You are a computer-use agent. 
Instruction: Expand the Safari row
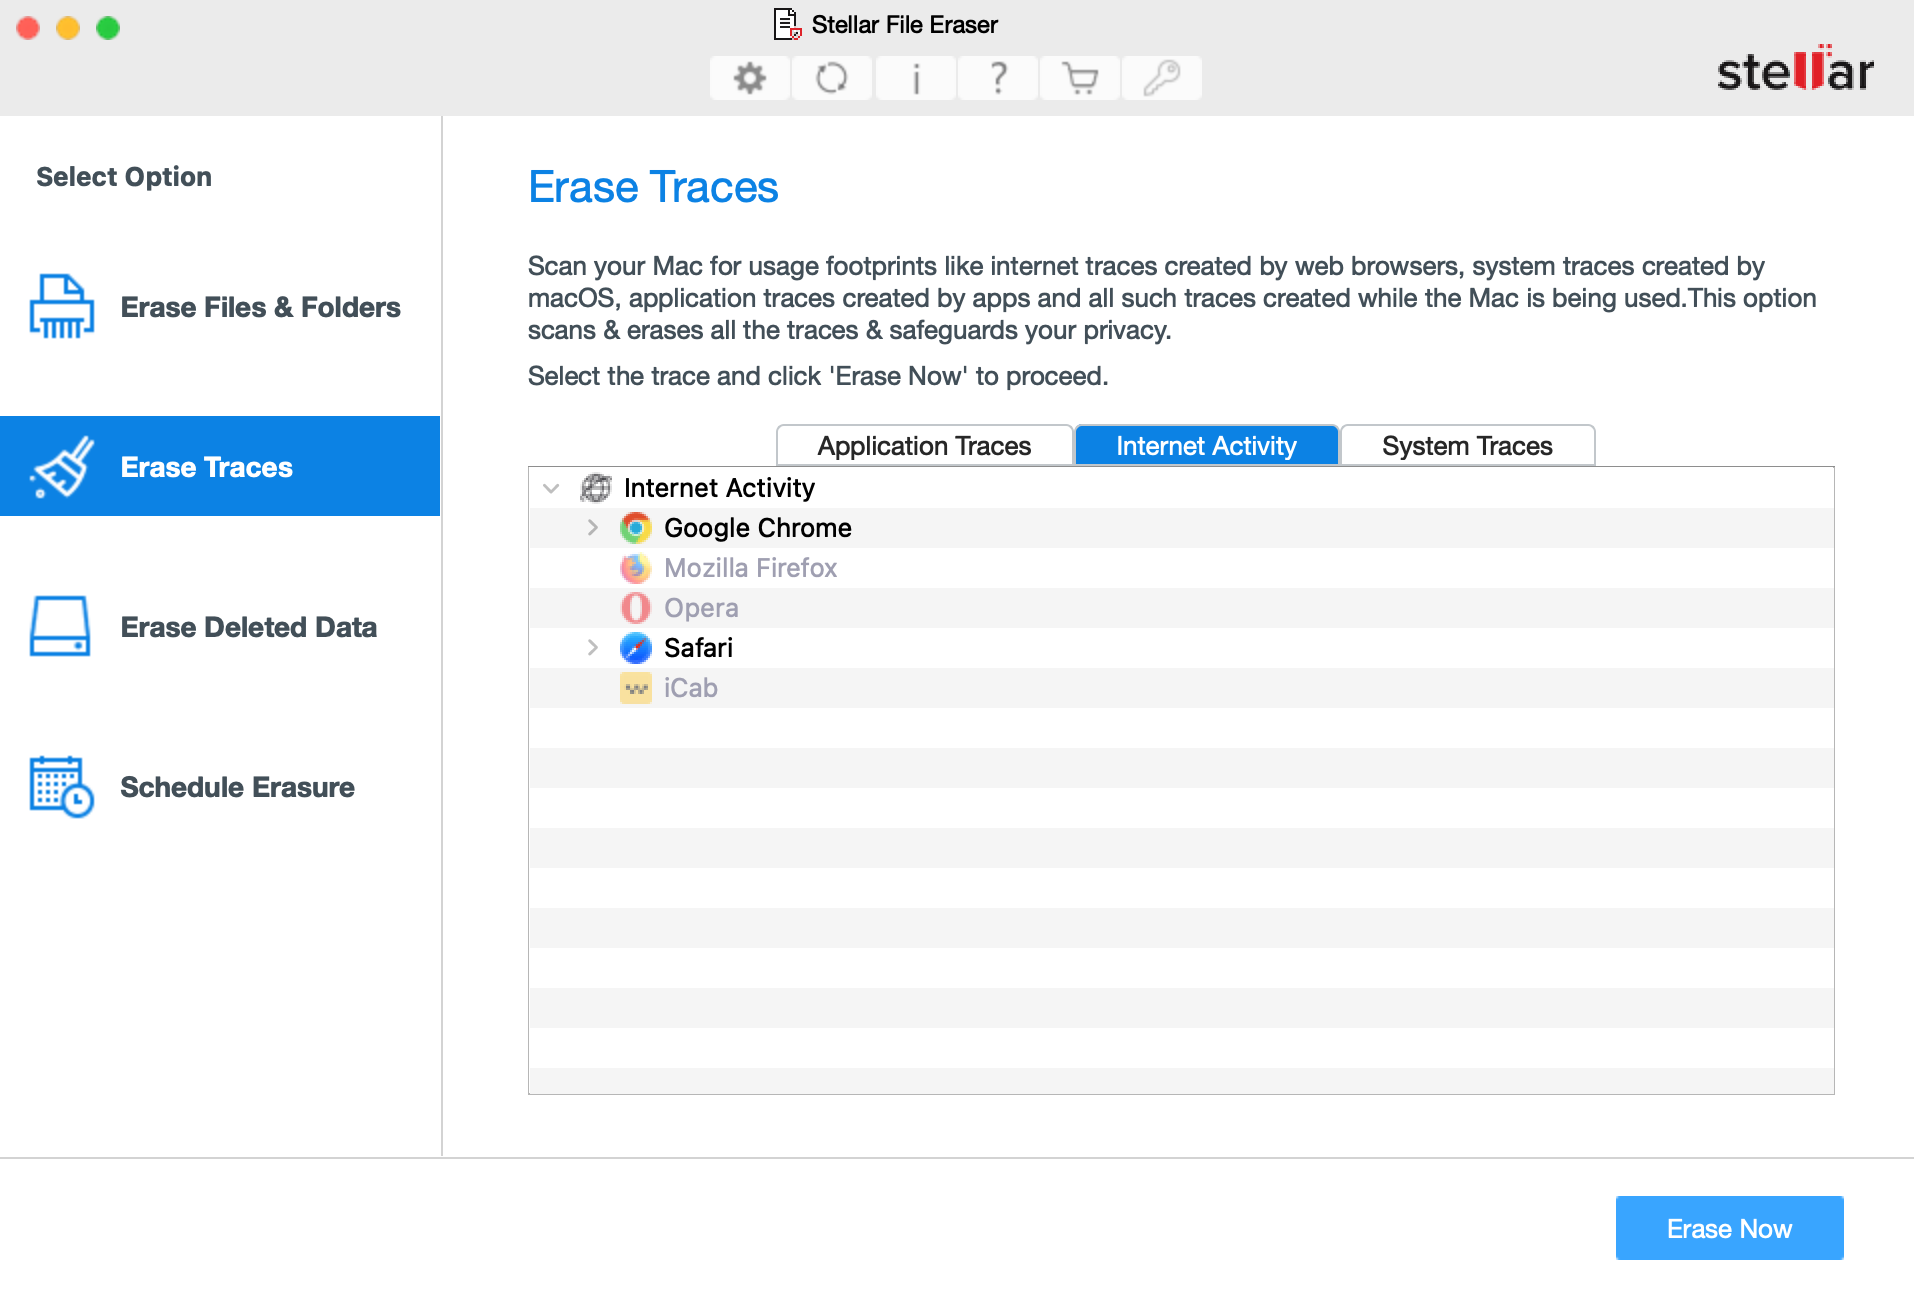[x=592, y=648]
